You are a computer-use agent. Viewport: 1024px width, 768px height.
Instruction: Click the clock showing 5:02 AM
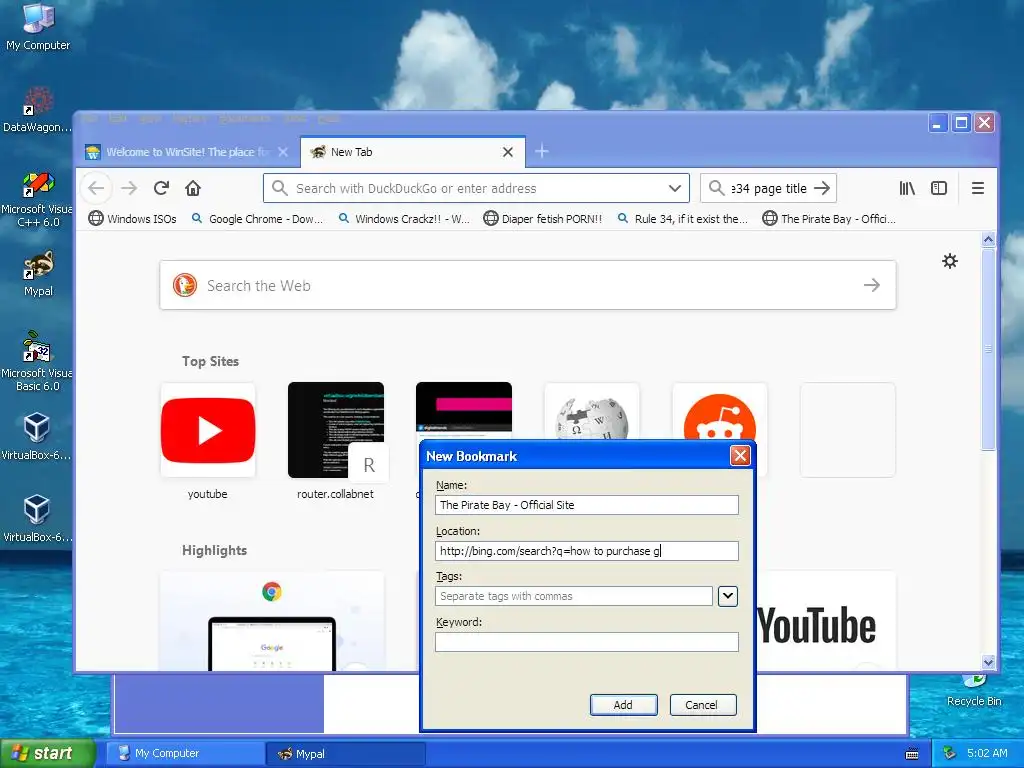(987, 753)
